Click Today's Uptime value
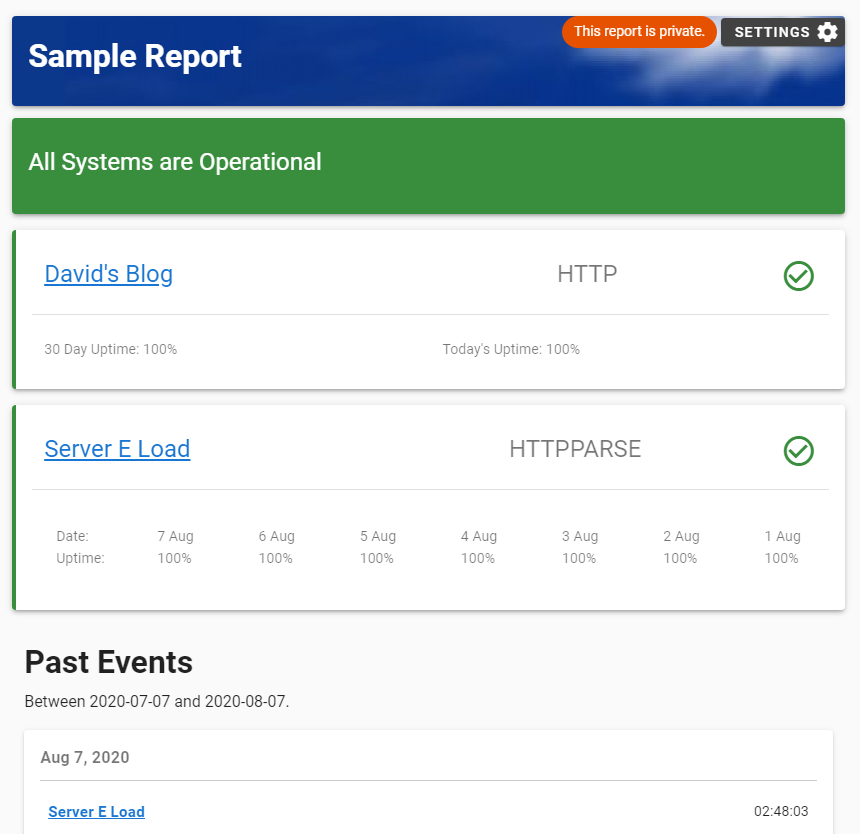Screen dimensions: 860x834 [511, 349]
